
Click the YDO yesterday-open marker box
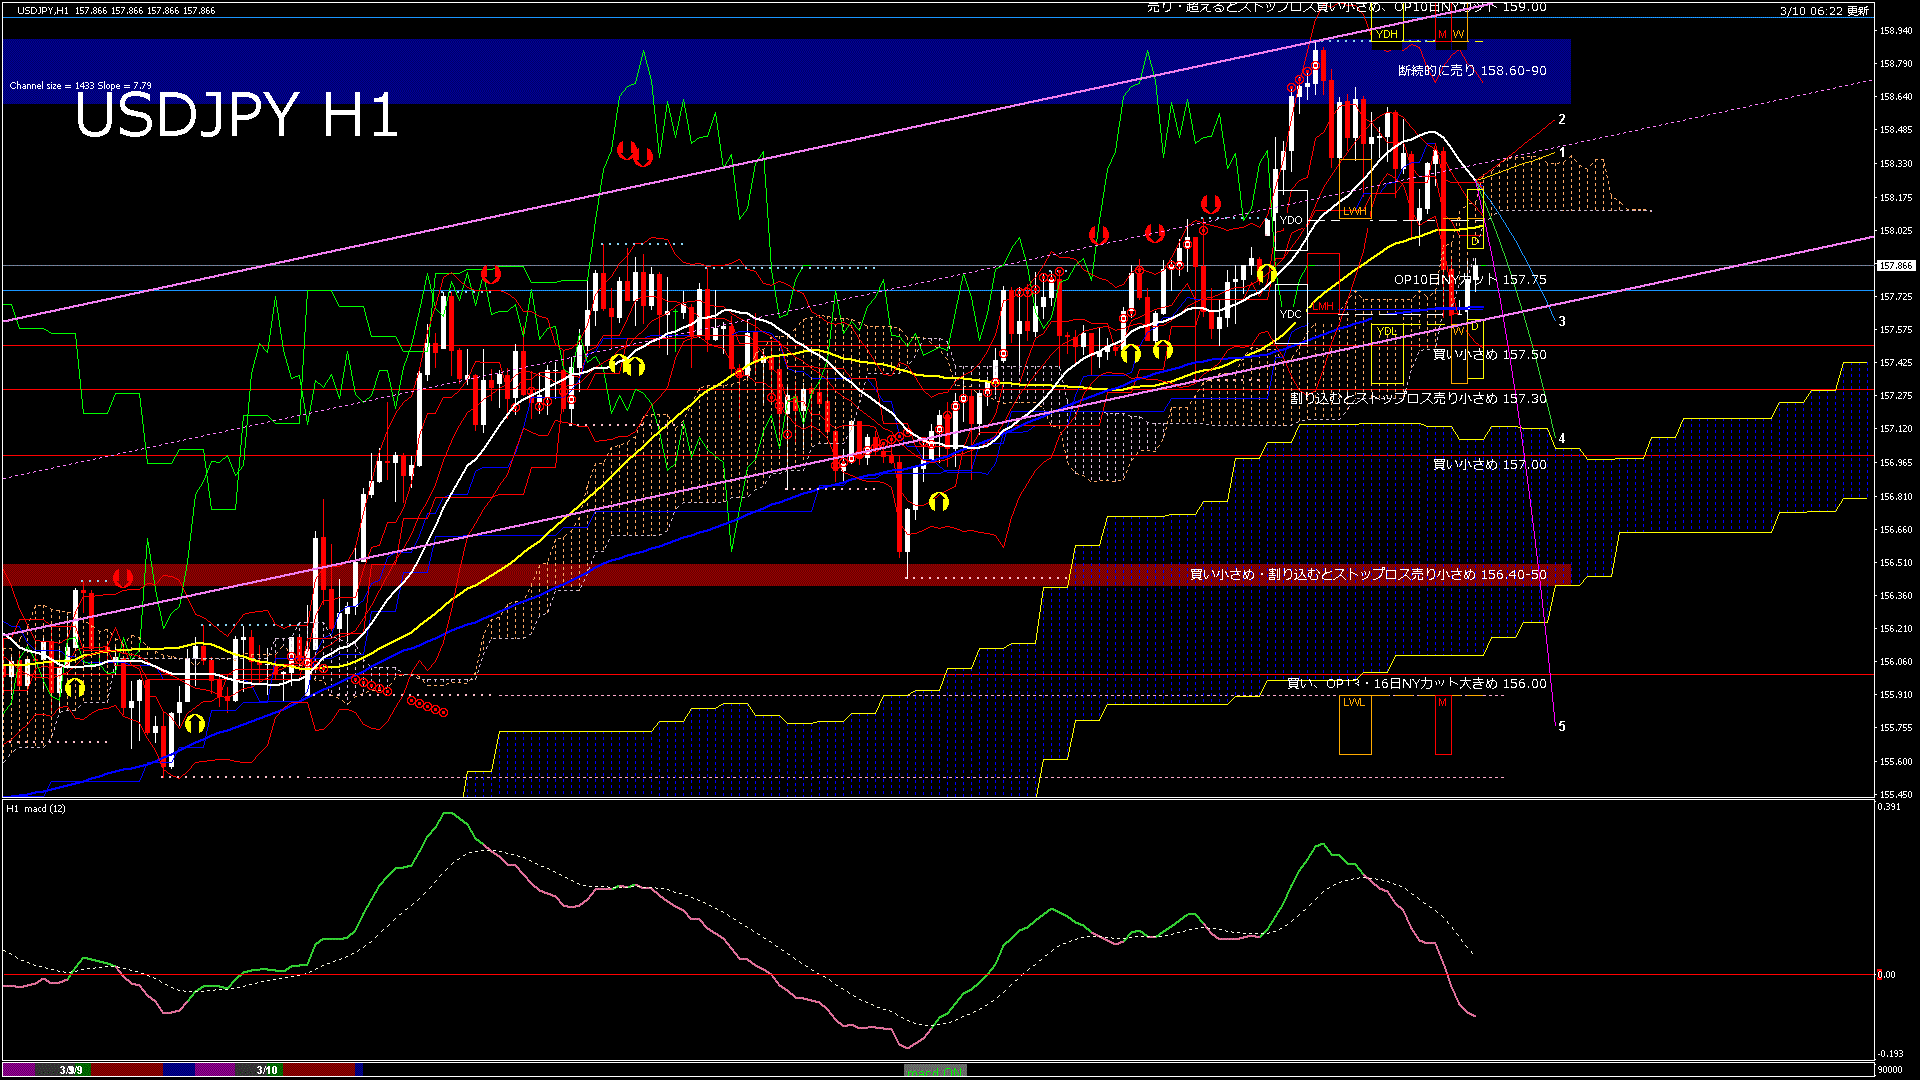[x=1291, y=220]
